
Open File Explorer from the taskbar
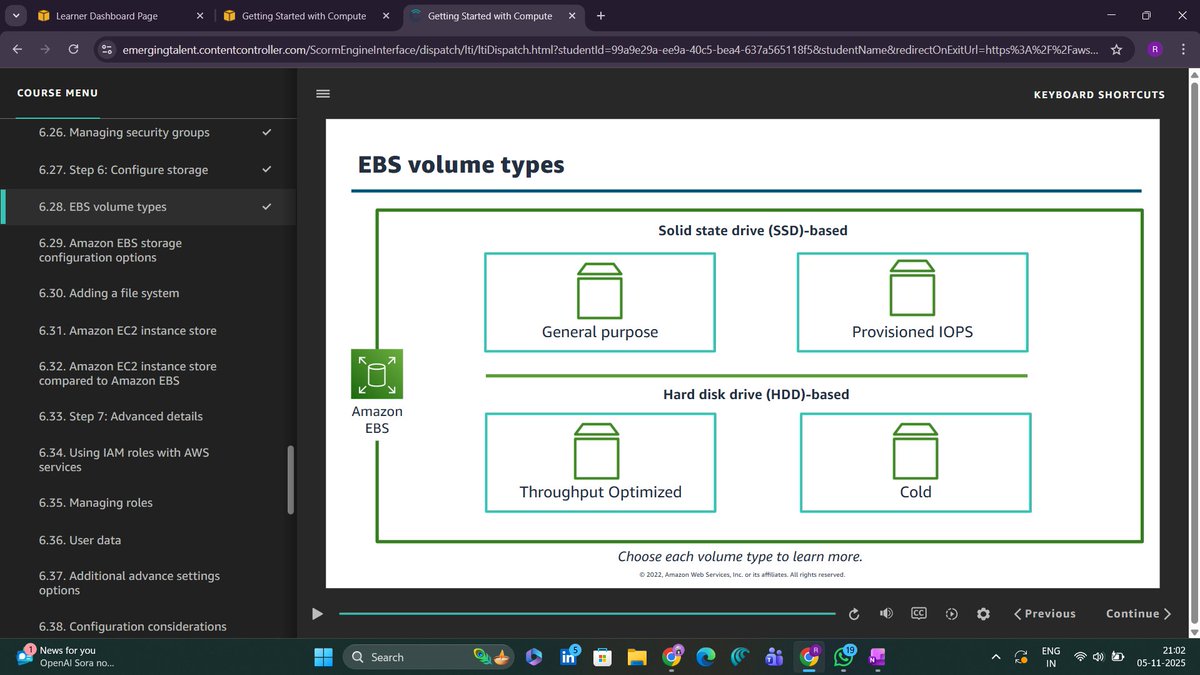tap(637, 657)
